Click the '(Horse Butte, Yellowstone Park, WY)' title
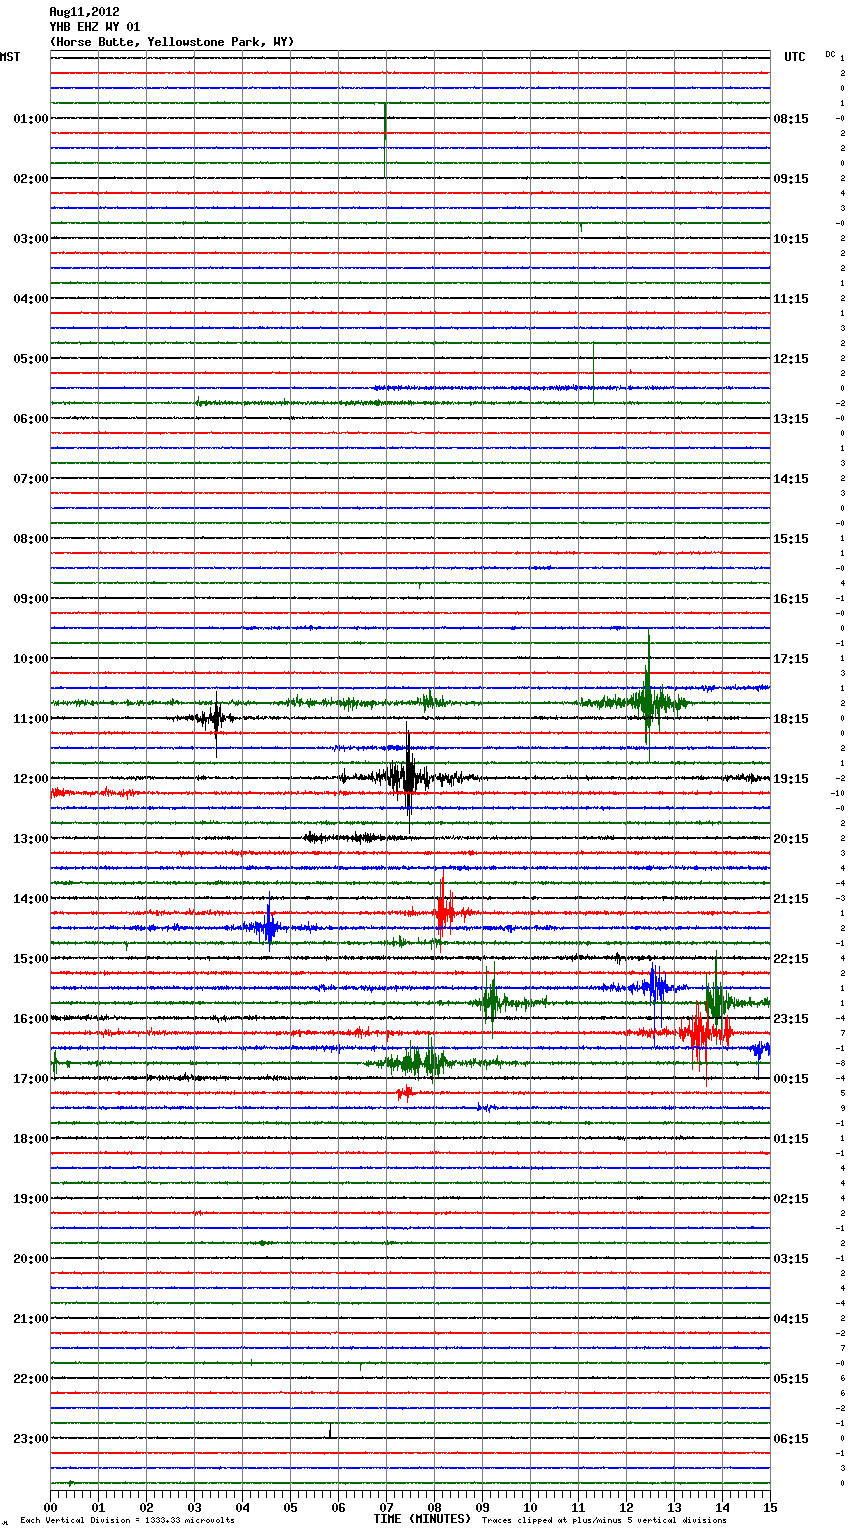Viewport: 850px width, 1534px height. tap(171, 42)
